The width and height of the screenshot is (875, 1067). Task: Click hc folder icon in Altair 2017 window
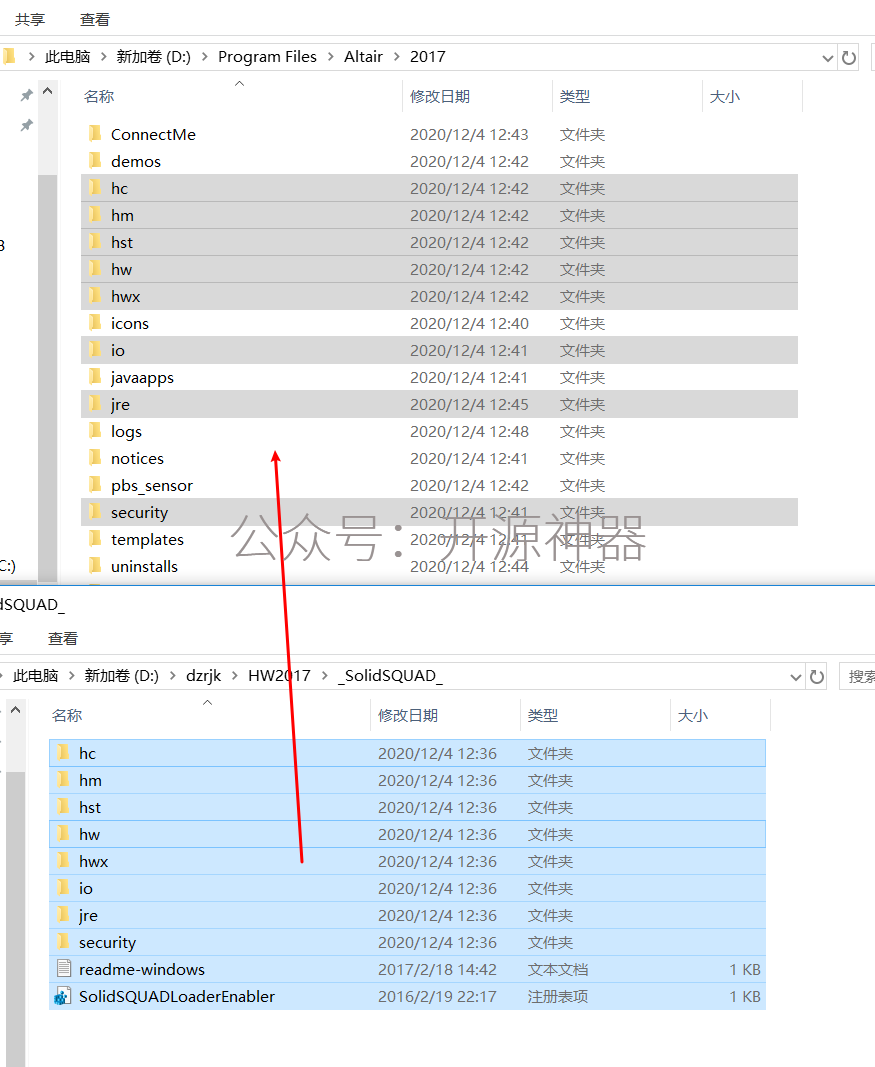[95, 188]
